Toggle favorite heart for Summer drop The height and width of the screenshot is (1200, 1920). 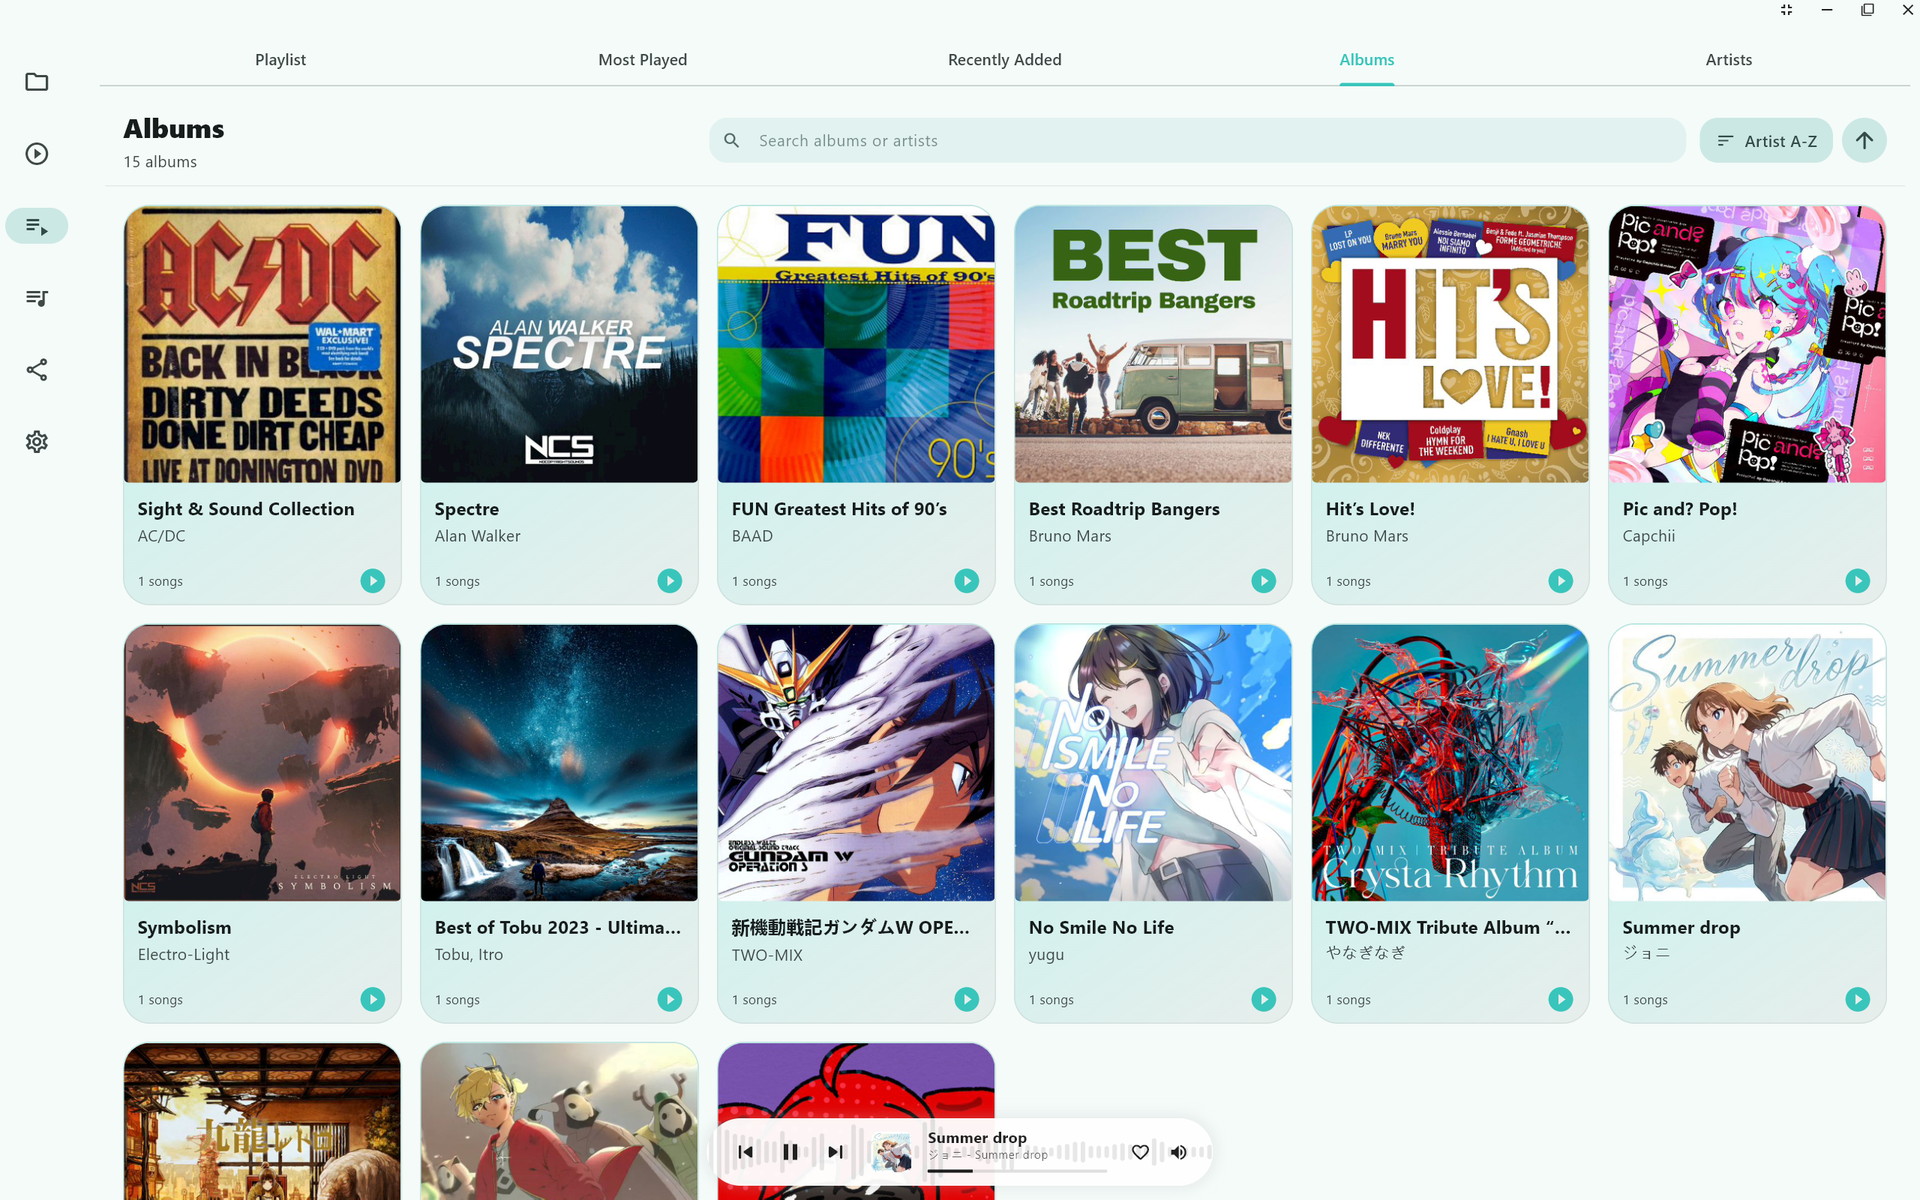tap(1140, 1152)
